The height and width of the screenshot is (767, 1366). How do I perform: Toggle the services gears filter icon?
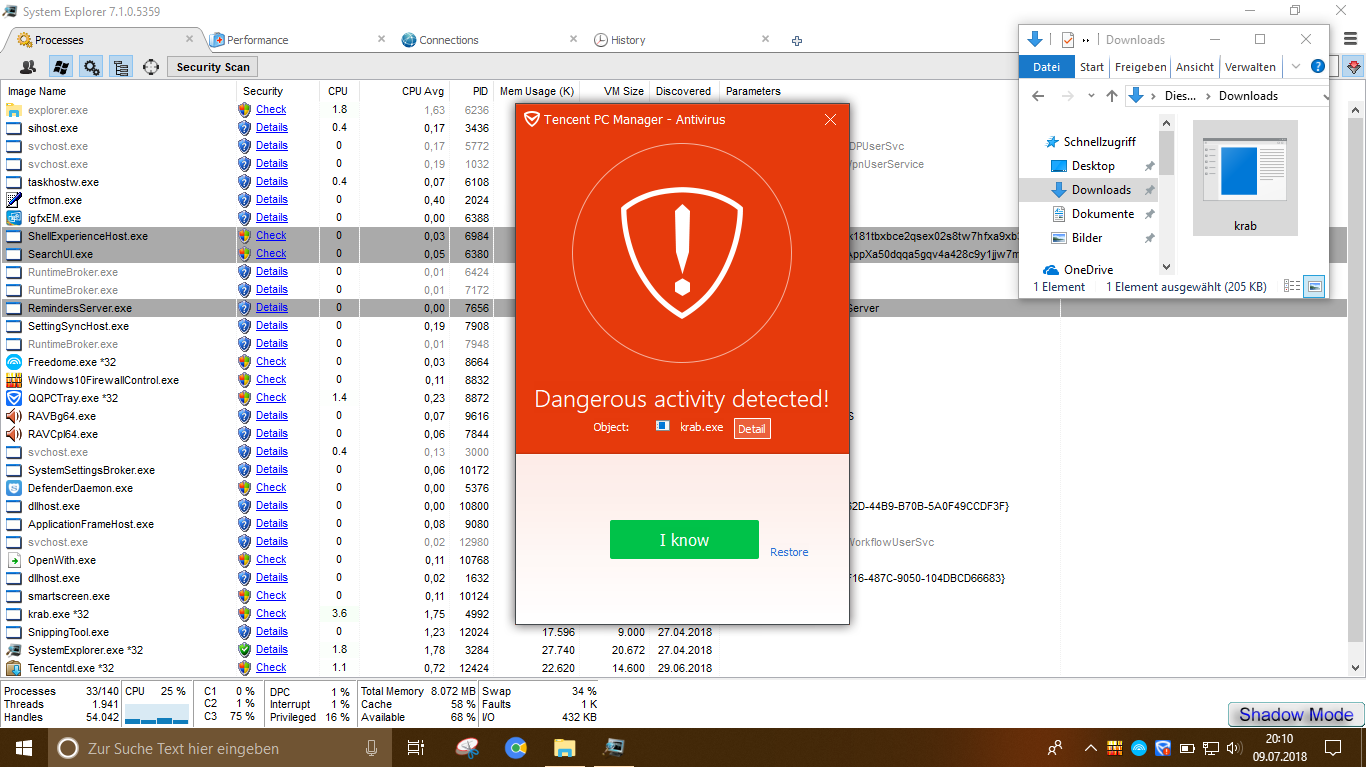click(91, 67)
